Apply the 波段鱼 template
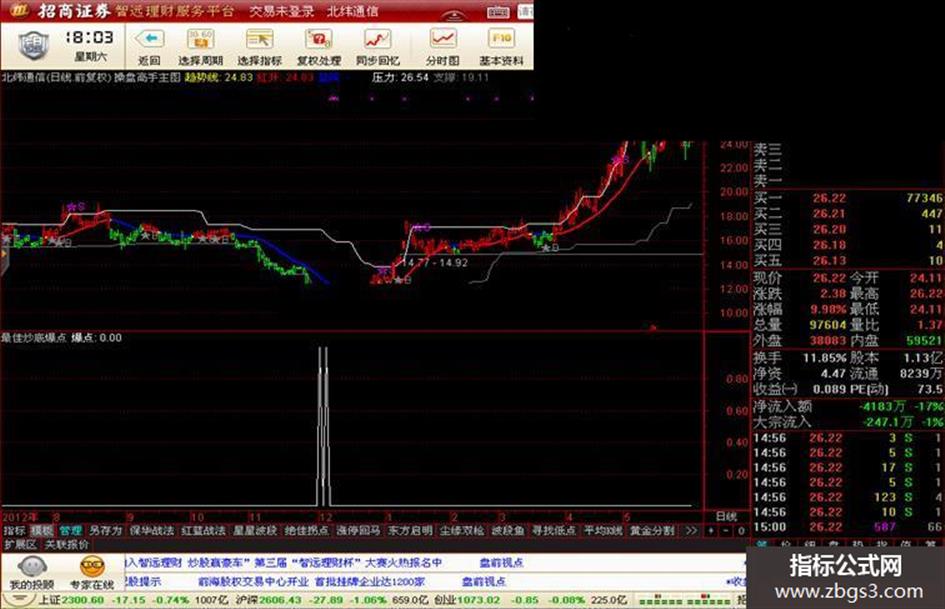The image size is (945, 609). coord(507,531)
